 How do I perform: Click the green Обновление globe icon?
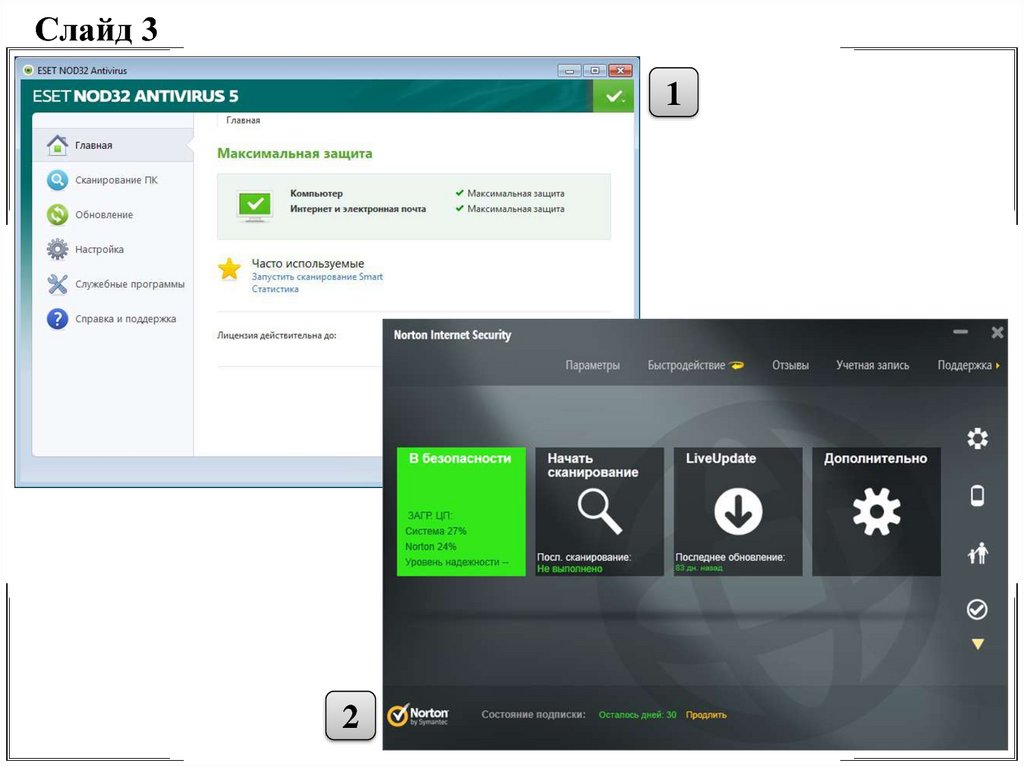(57, 215)
